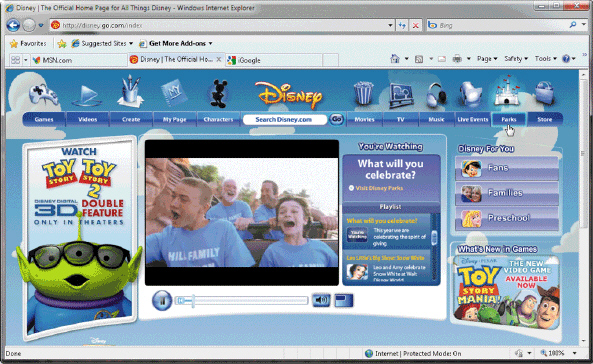Open the Videos navigation button
The height and width of the screenshot is (364, 593).
pyautogui.click(x=88, y=119)
